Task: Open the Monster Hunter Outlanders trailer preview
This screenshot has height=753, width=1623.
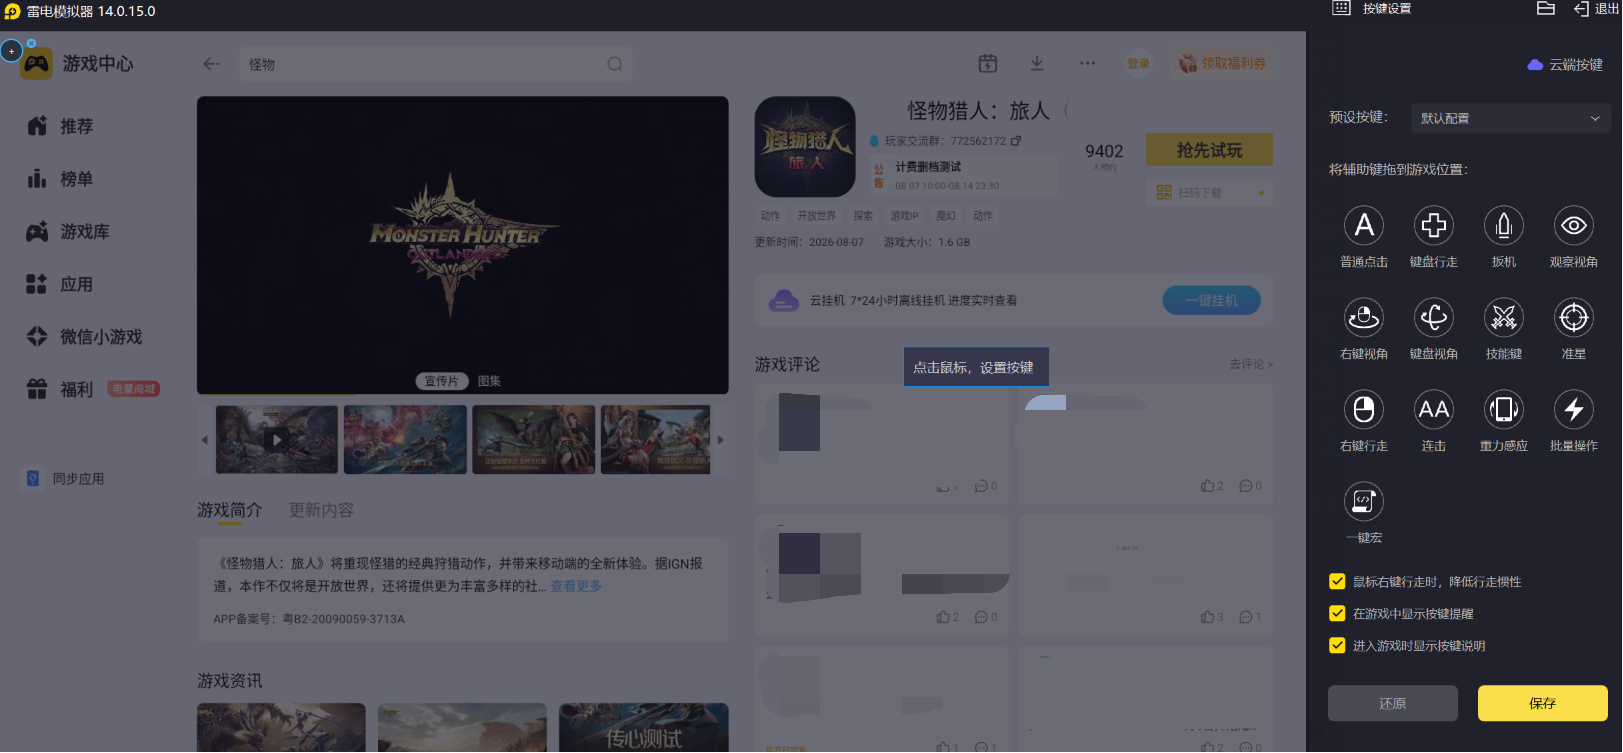Action: (x=462, y=245)
